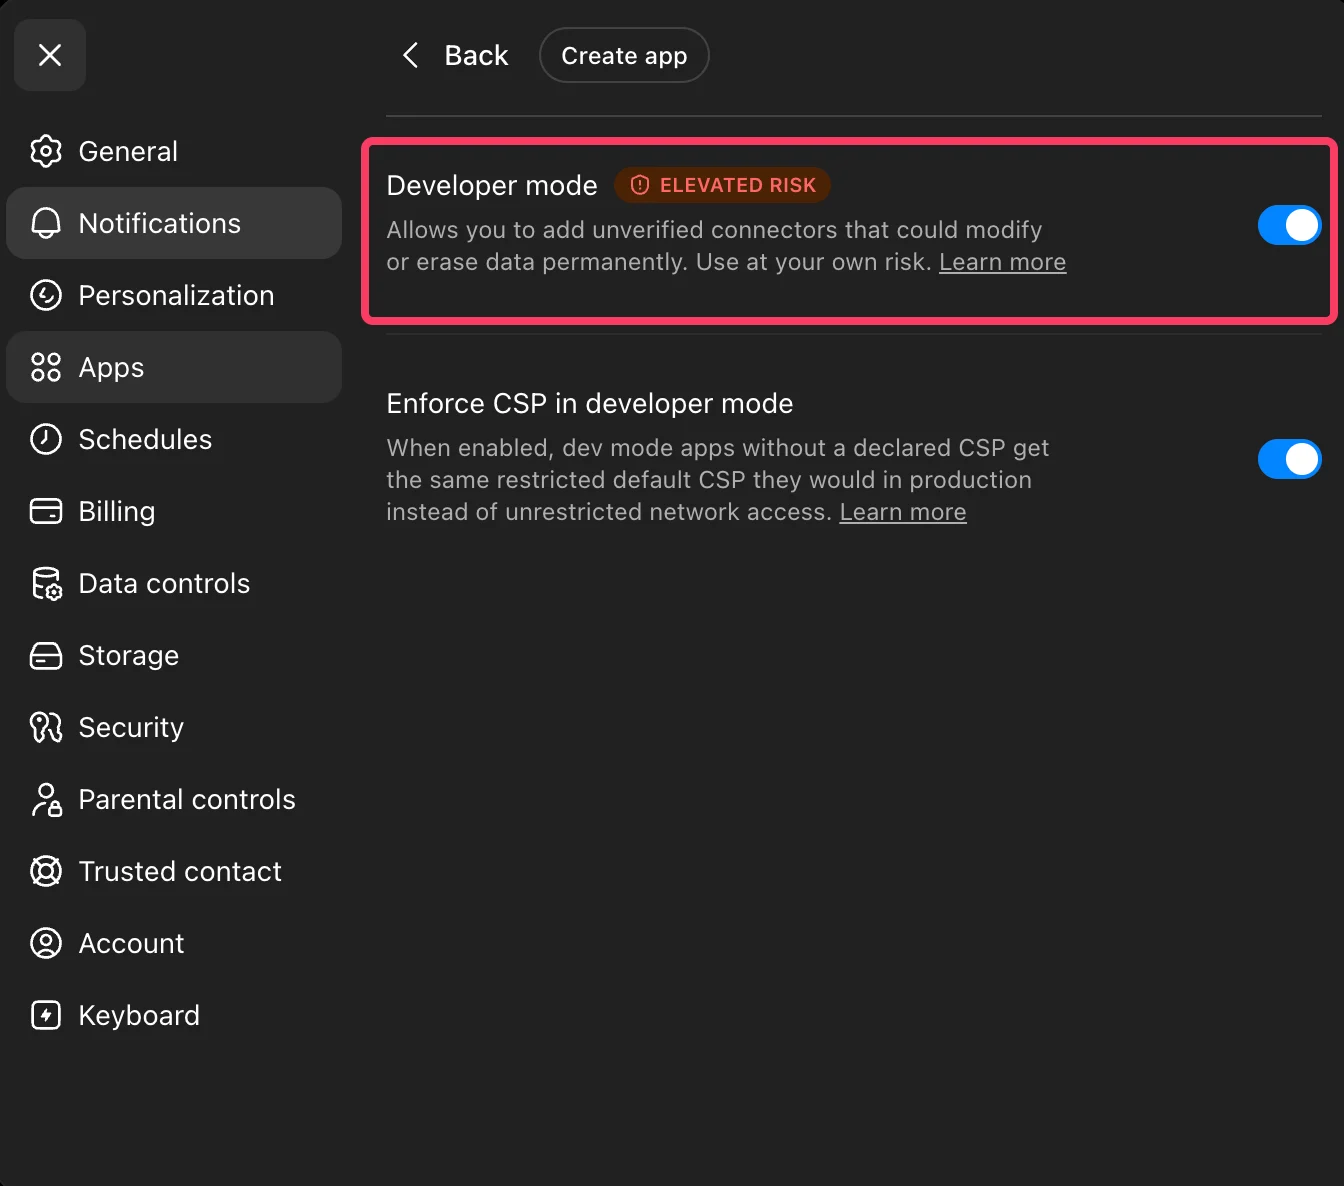The height and width of the screenshot is (1186, 1344).
Task: Go to Billing settings
Action: [x=174, y=511]
